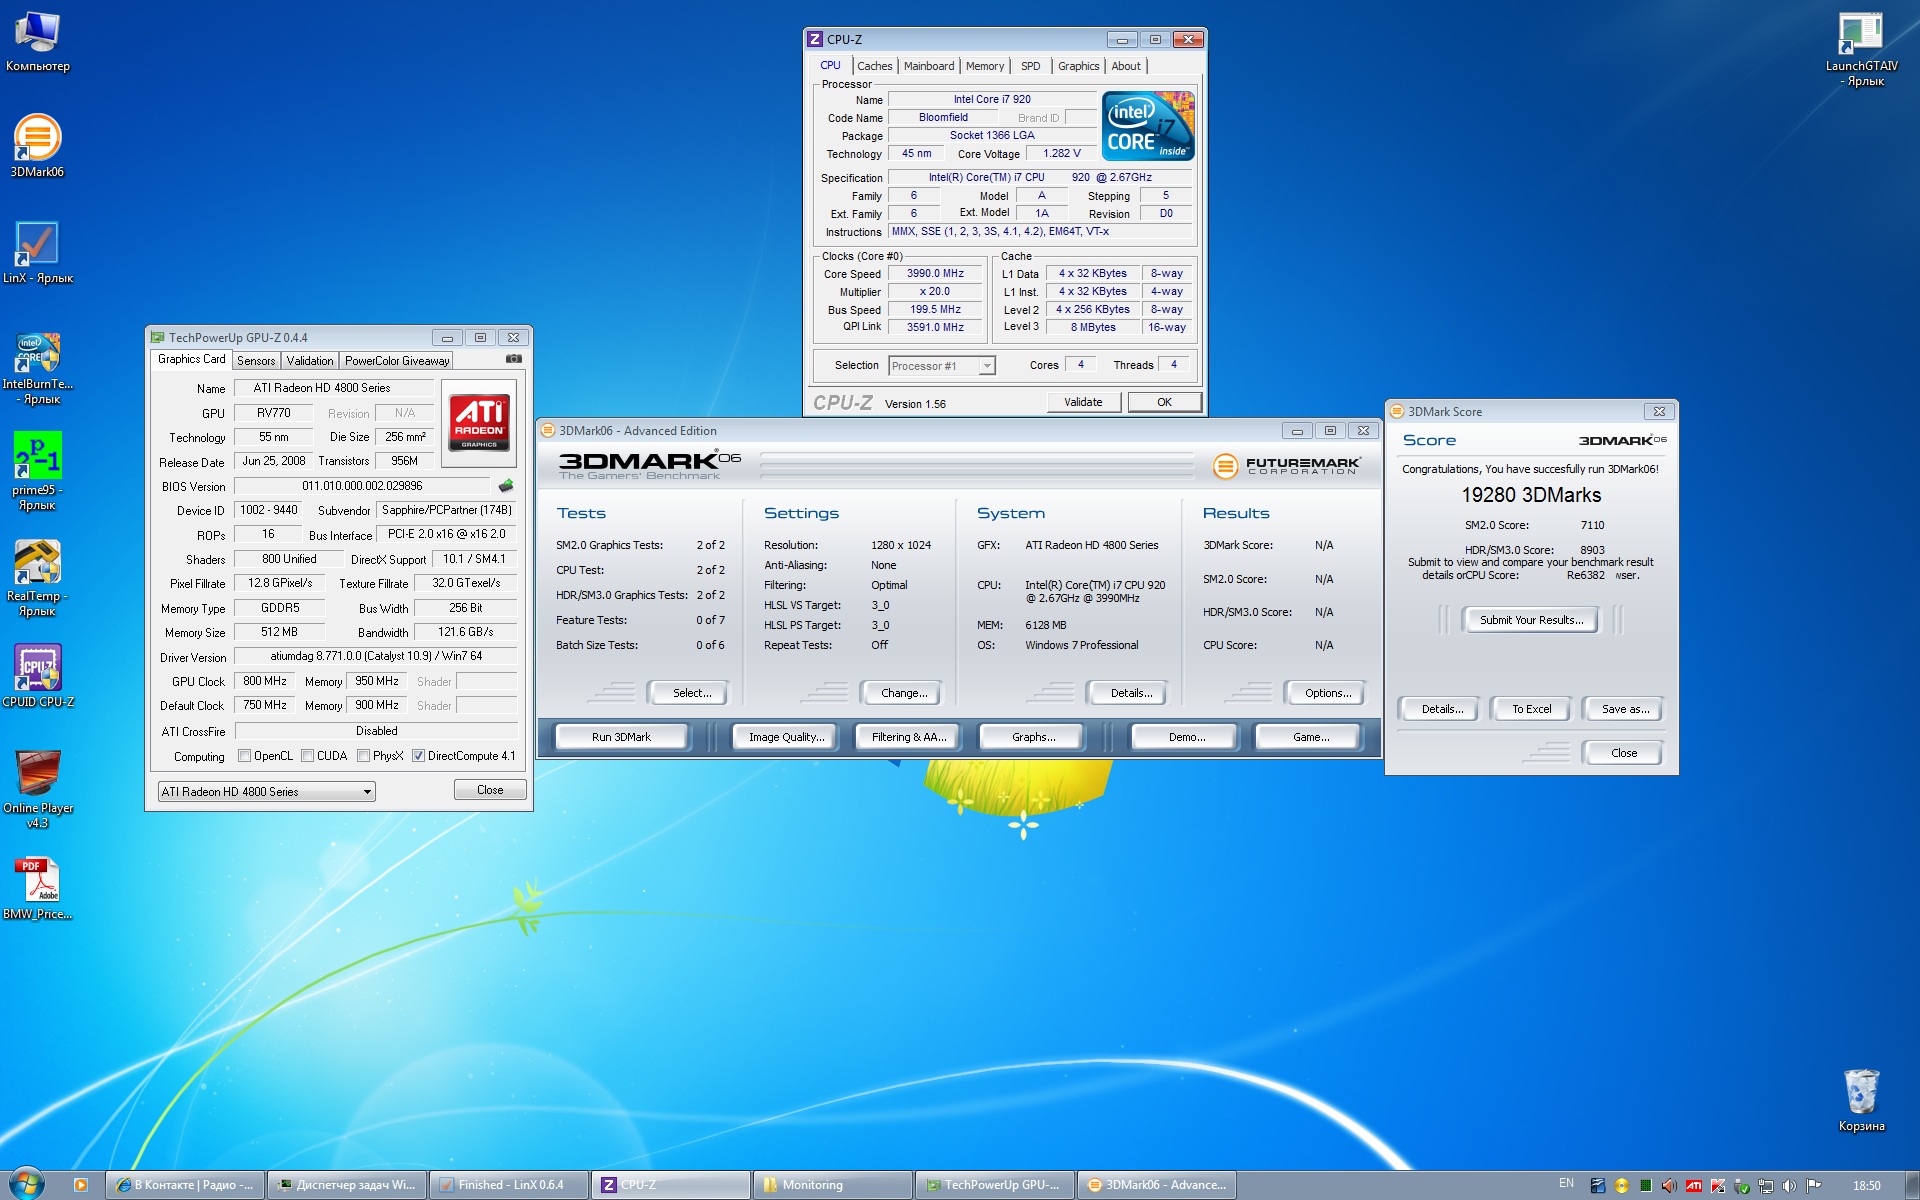
Task: Switch to the Sensors tab in GPU-Z
Action: (x=256, y=361)
